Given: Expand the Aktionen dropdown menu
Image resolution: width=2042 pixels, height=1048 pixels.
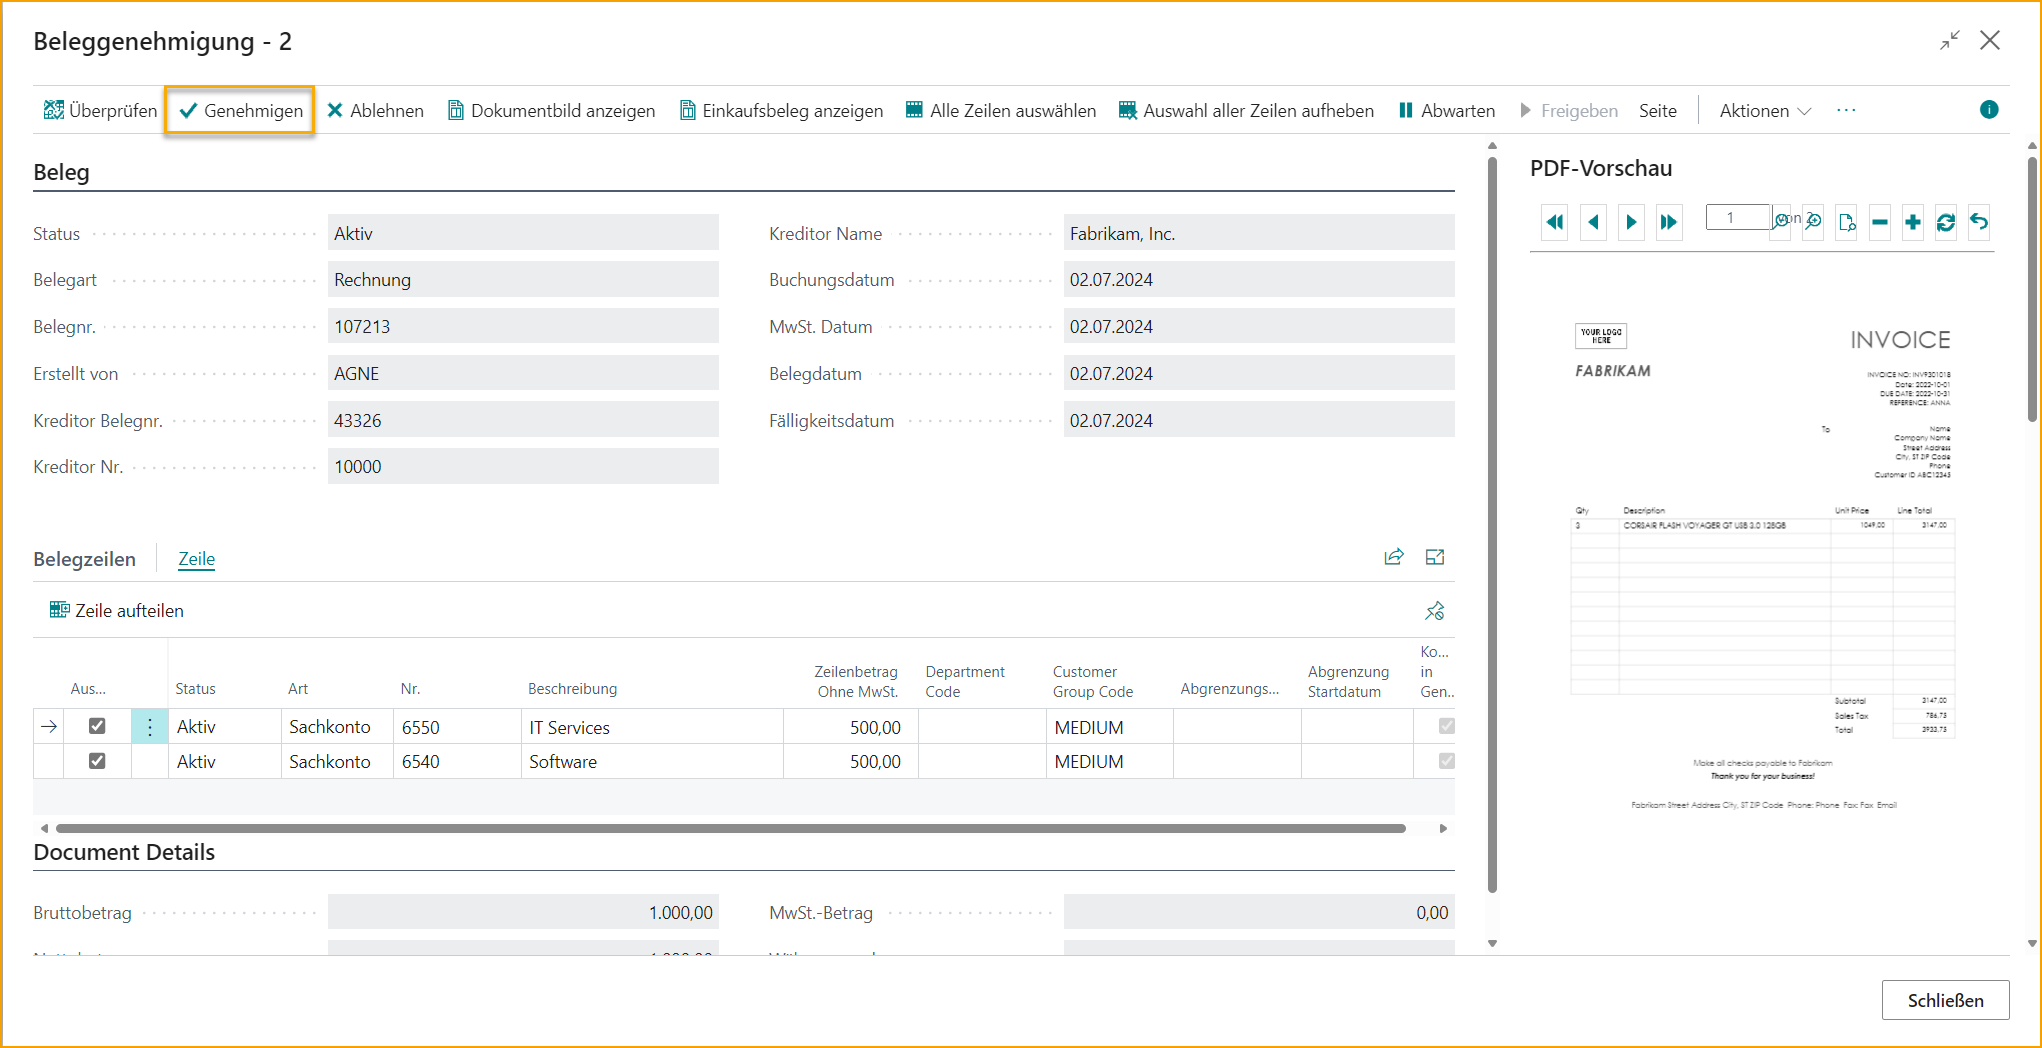Looking at the screenshot, I should 1765,110.
